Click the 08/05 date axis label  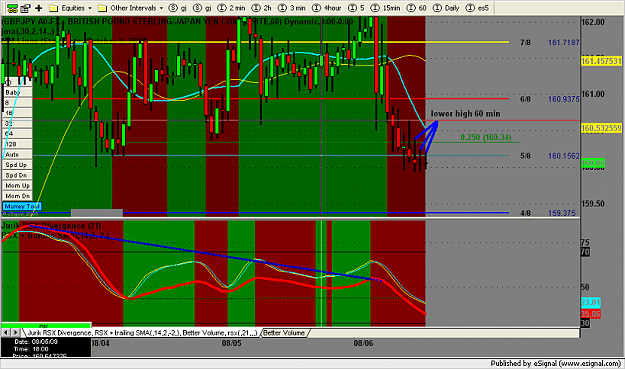(232, 343)
